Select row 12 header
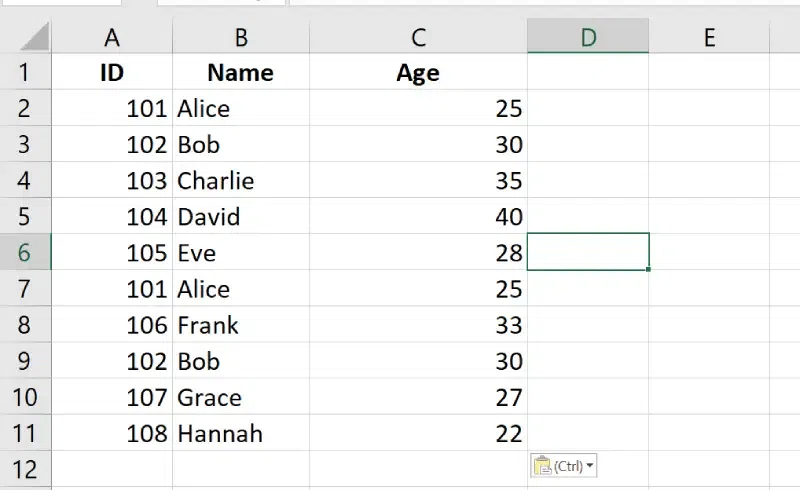This screenshot has height=490, width=800. 25,469
